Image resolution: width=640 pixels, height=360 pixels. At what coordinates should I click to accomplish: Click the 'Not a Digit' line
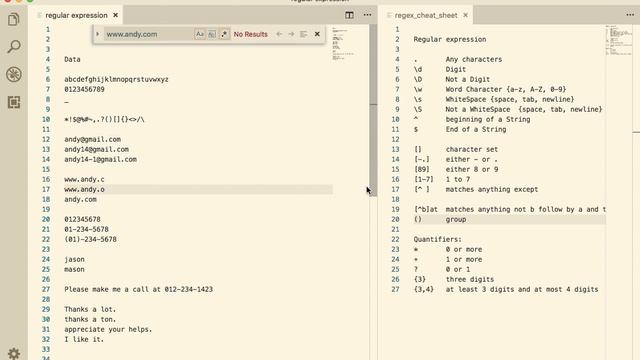pos(452,79)
